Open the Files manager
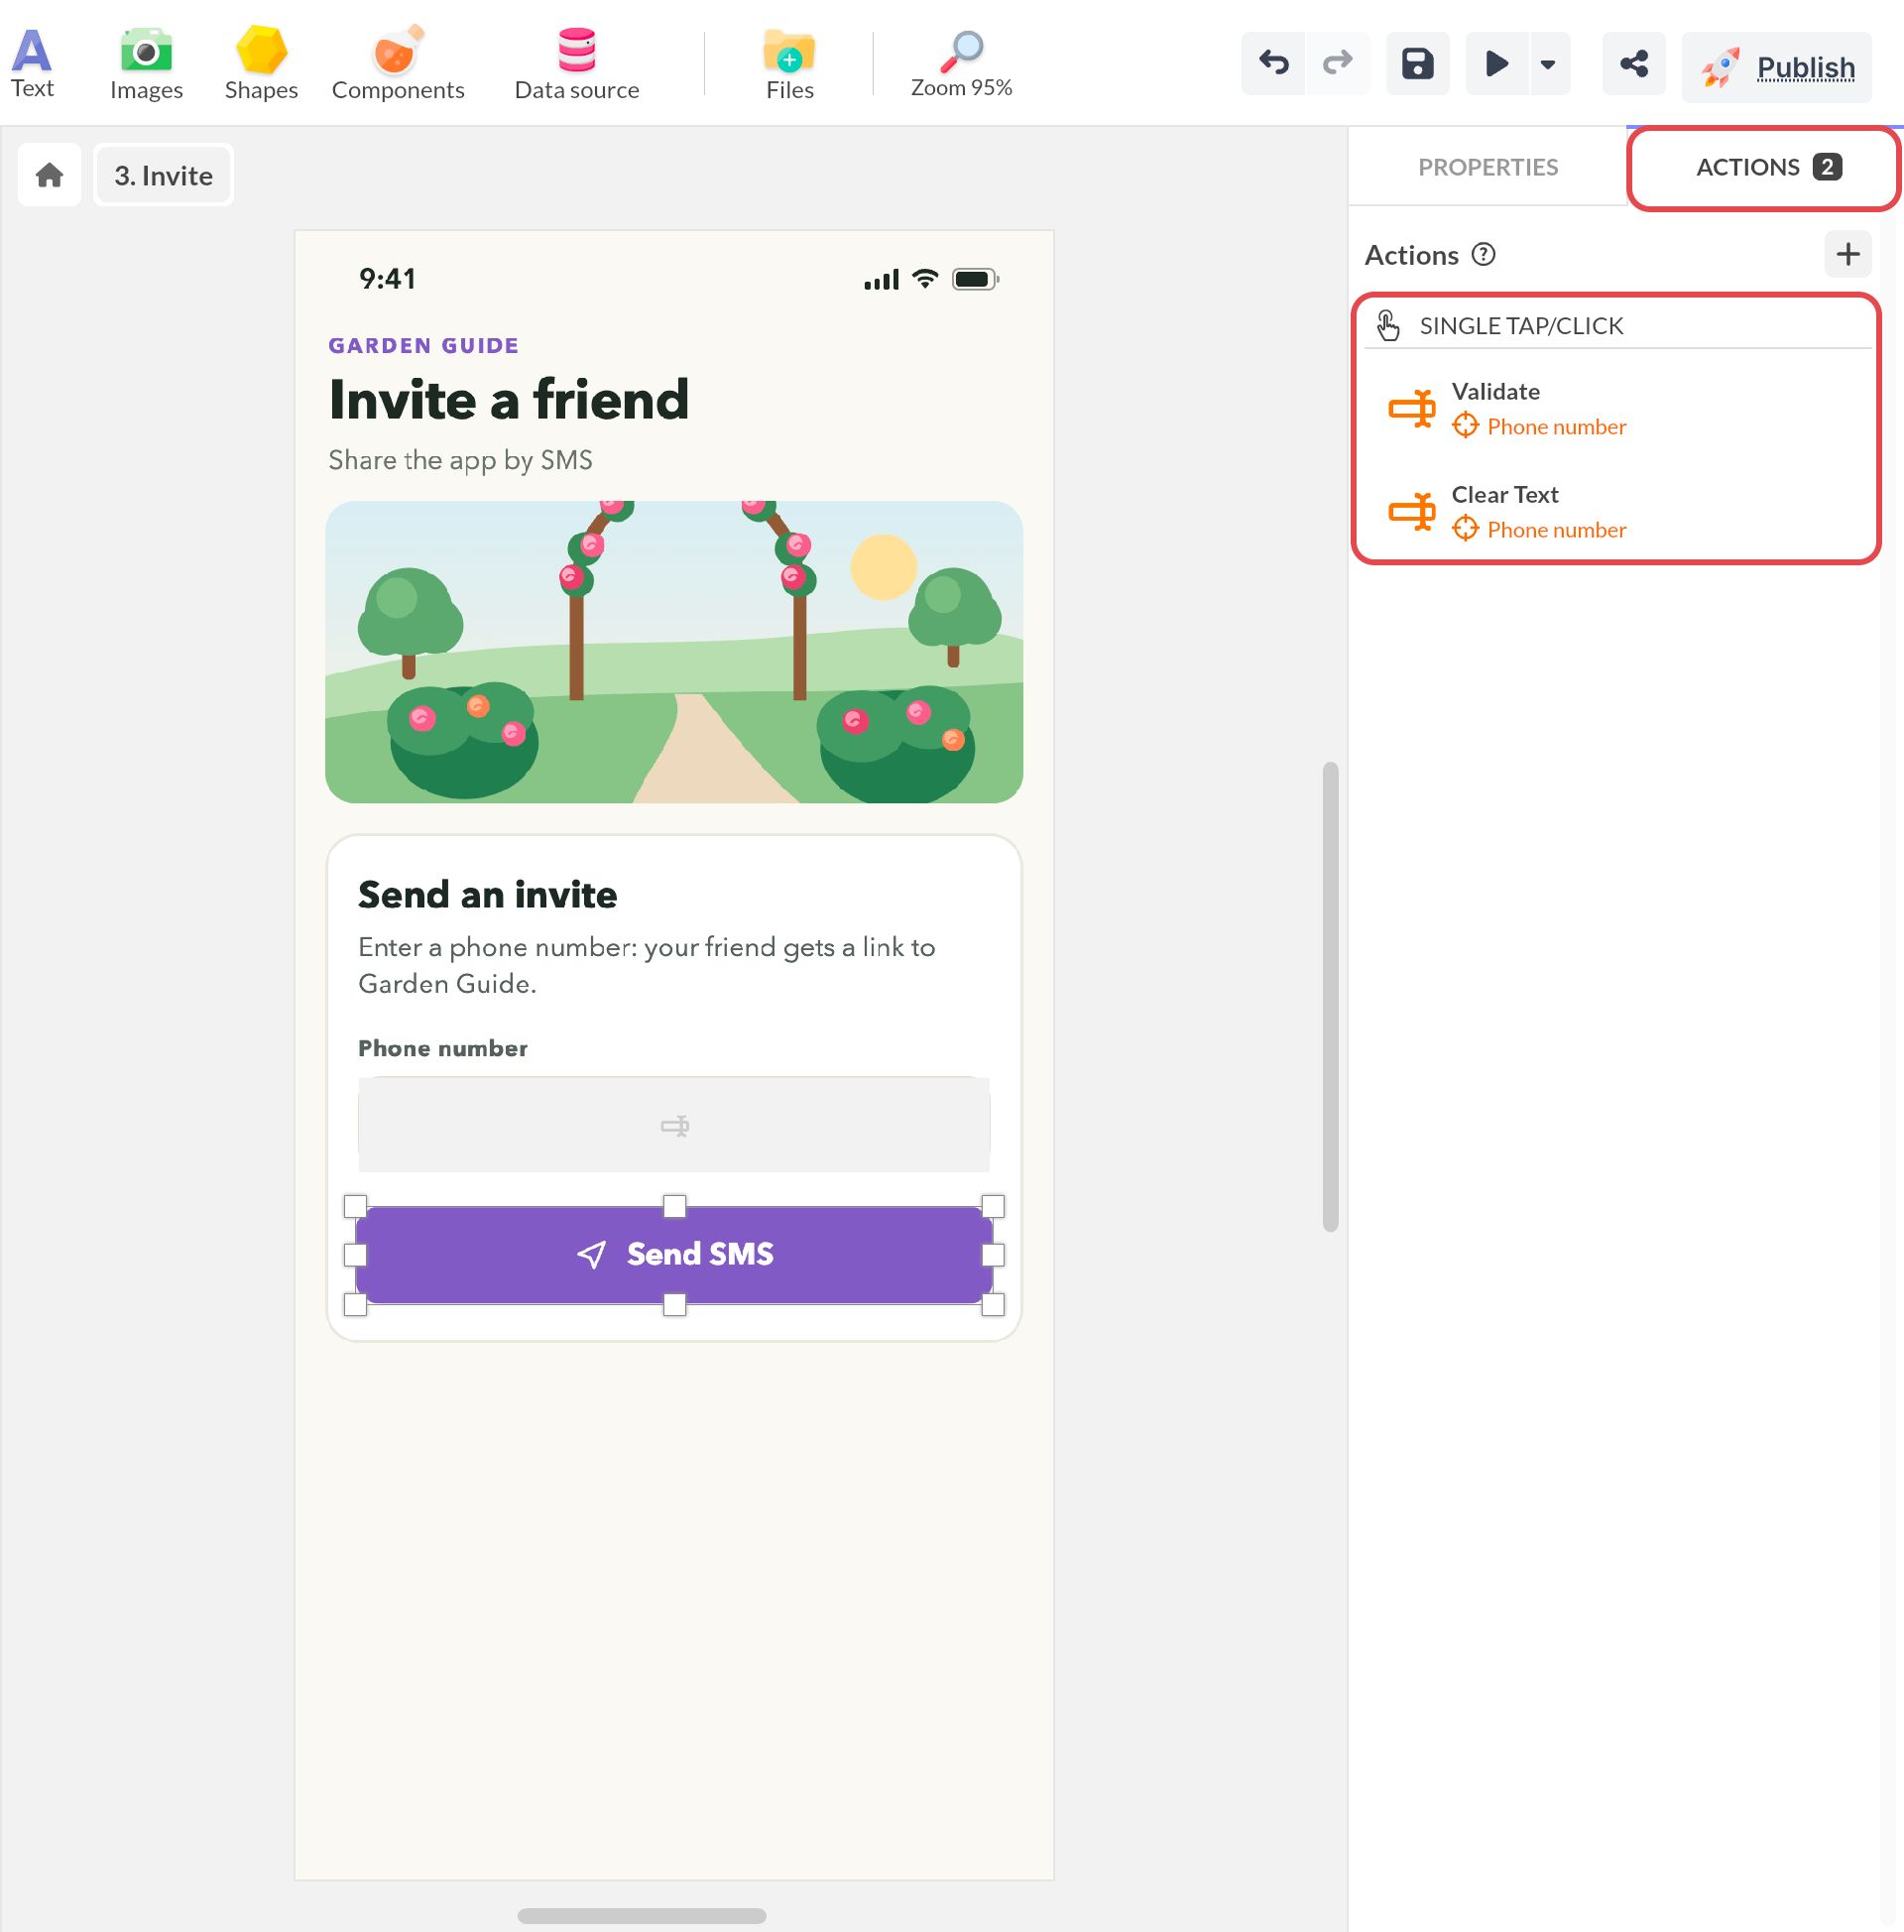The width and height of the screenshot is (1904, 1932). pos(789,64)
